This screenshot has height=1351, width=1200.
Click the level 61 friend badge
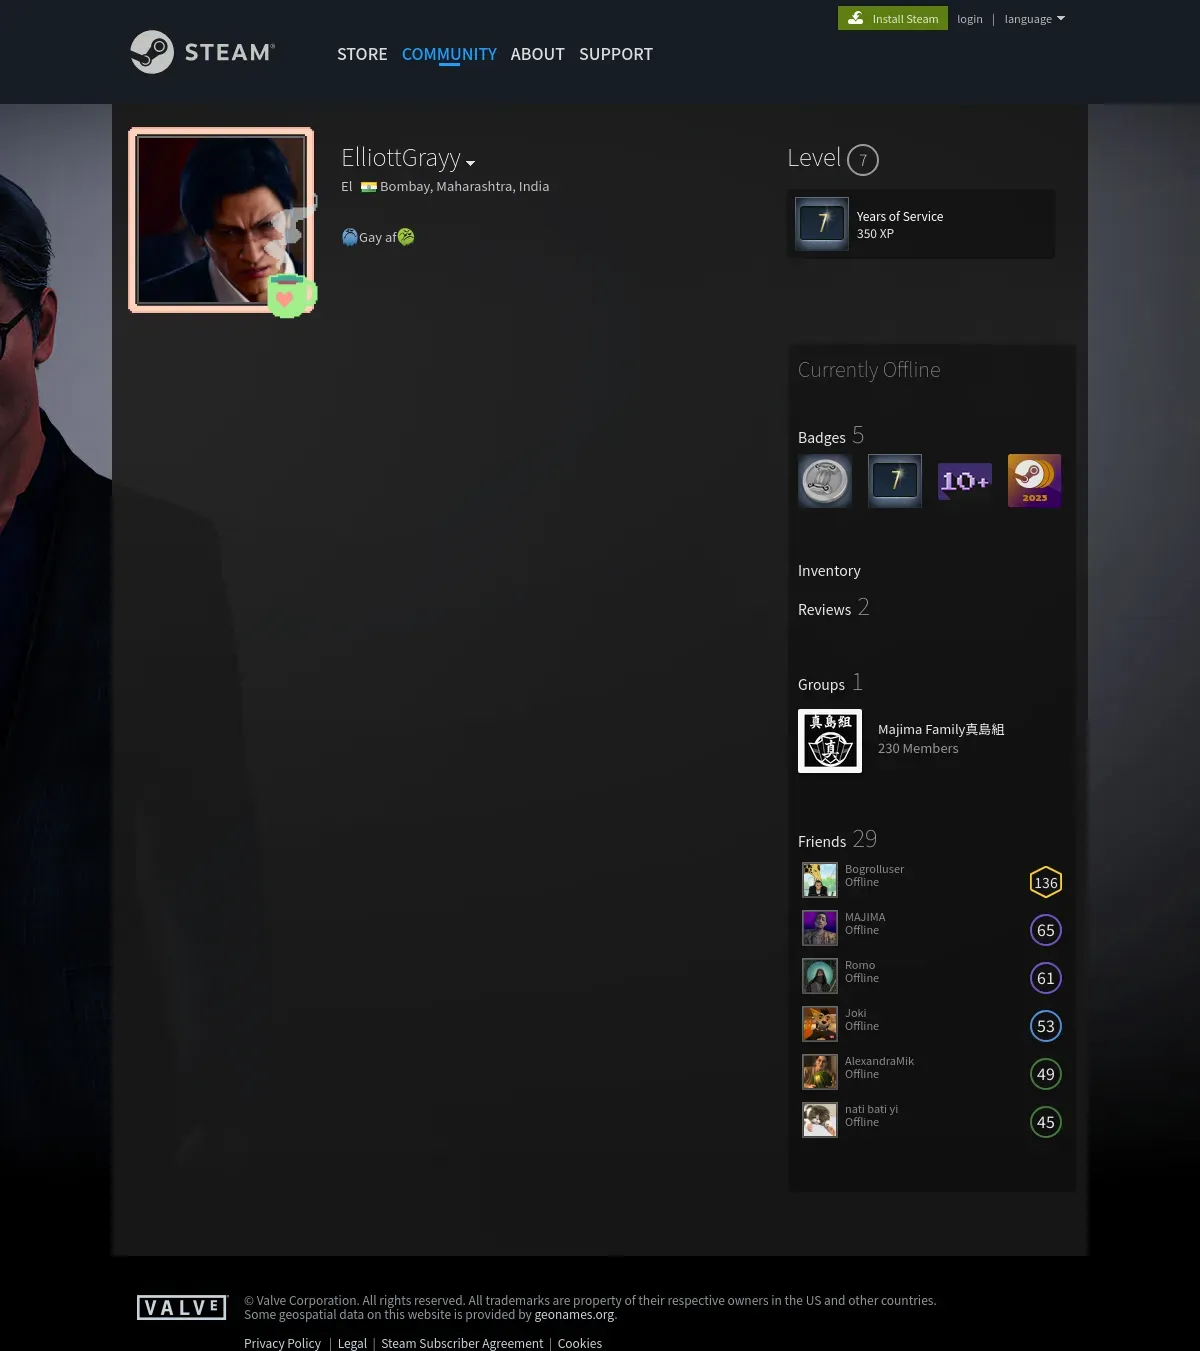(x=1046, y=978)
